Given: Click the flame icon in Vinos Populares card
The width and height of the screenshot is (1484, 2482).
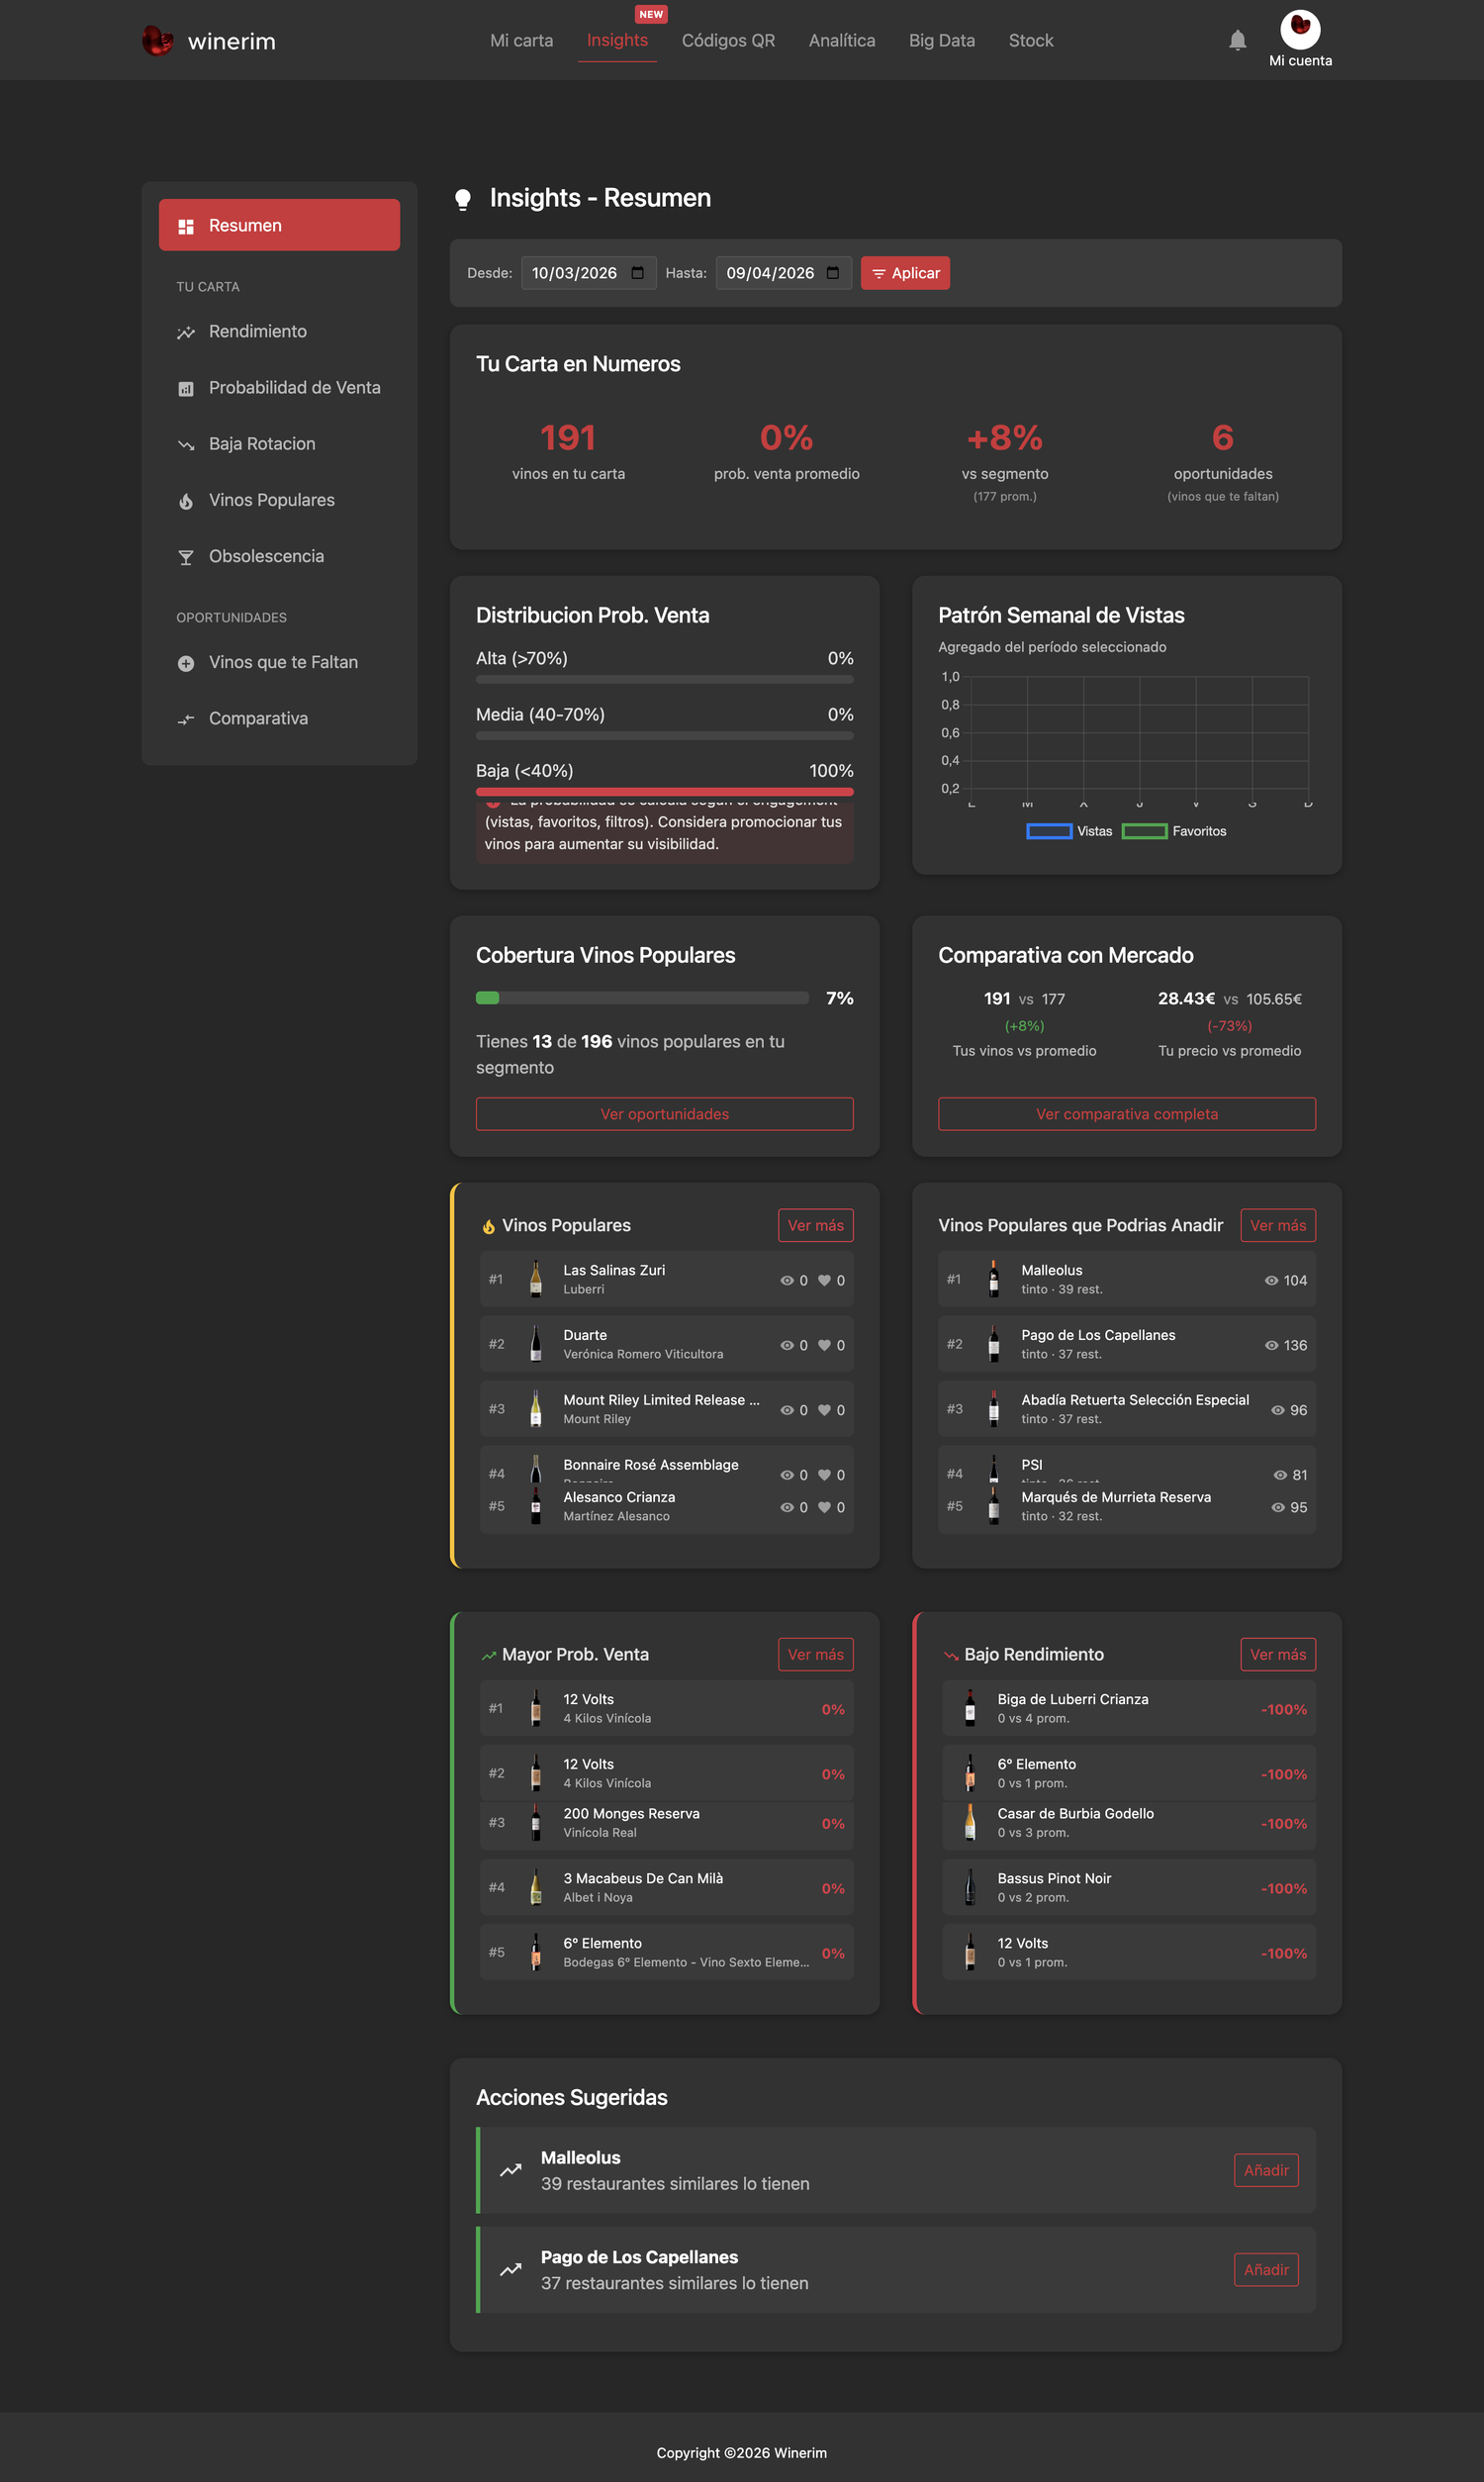Looking at the screenshot, I should (489, 1226).
